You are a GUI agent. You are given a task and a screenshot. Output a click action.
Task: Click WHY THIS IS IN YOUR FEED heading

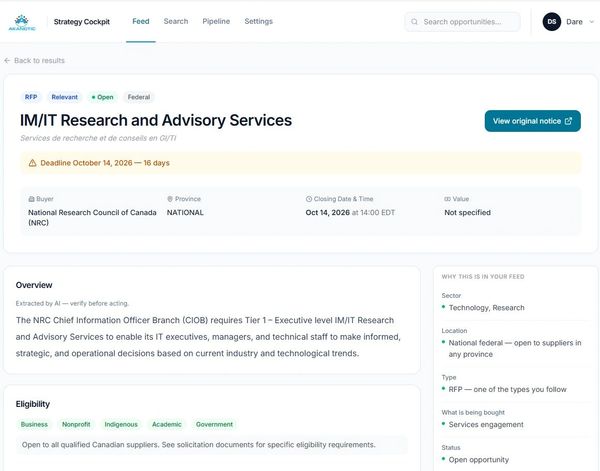pos(483,277)
